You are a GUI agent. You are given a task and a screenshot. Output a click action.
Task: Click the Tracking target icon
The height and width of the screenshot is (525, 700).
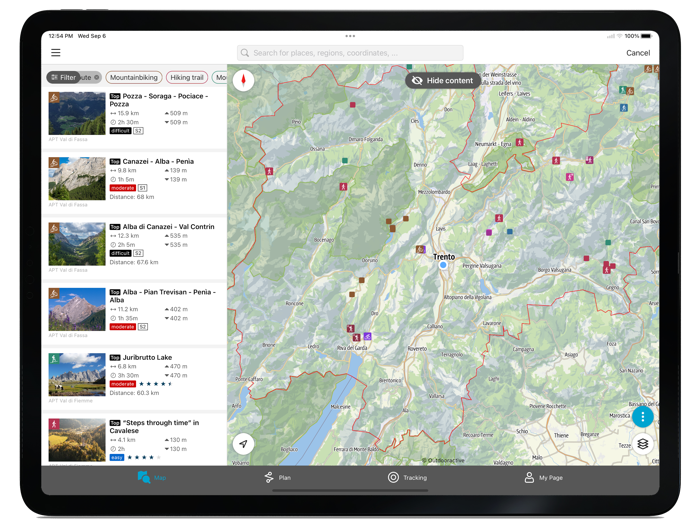(x=393, y=477)
